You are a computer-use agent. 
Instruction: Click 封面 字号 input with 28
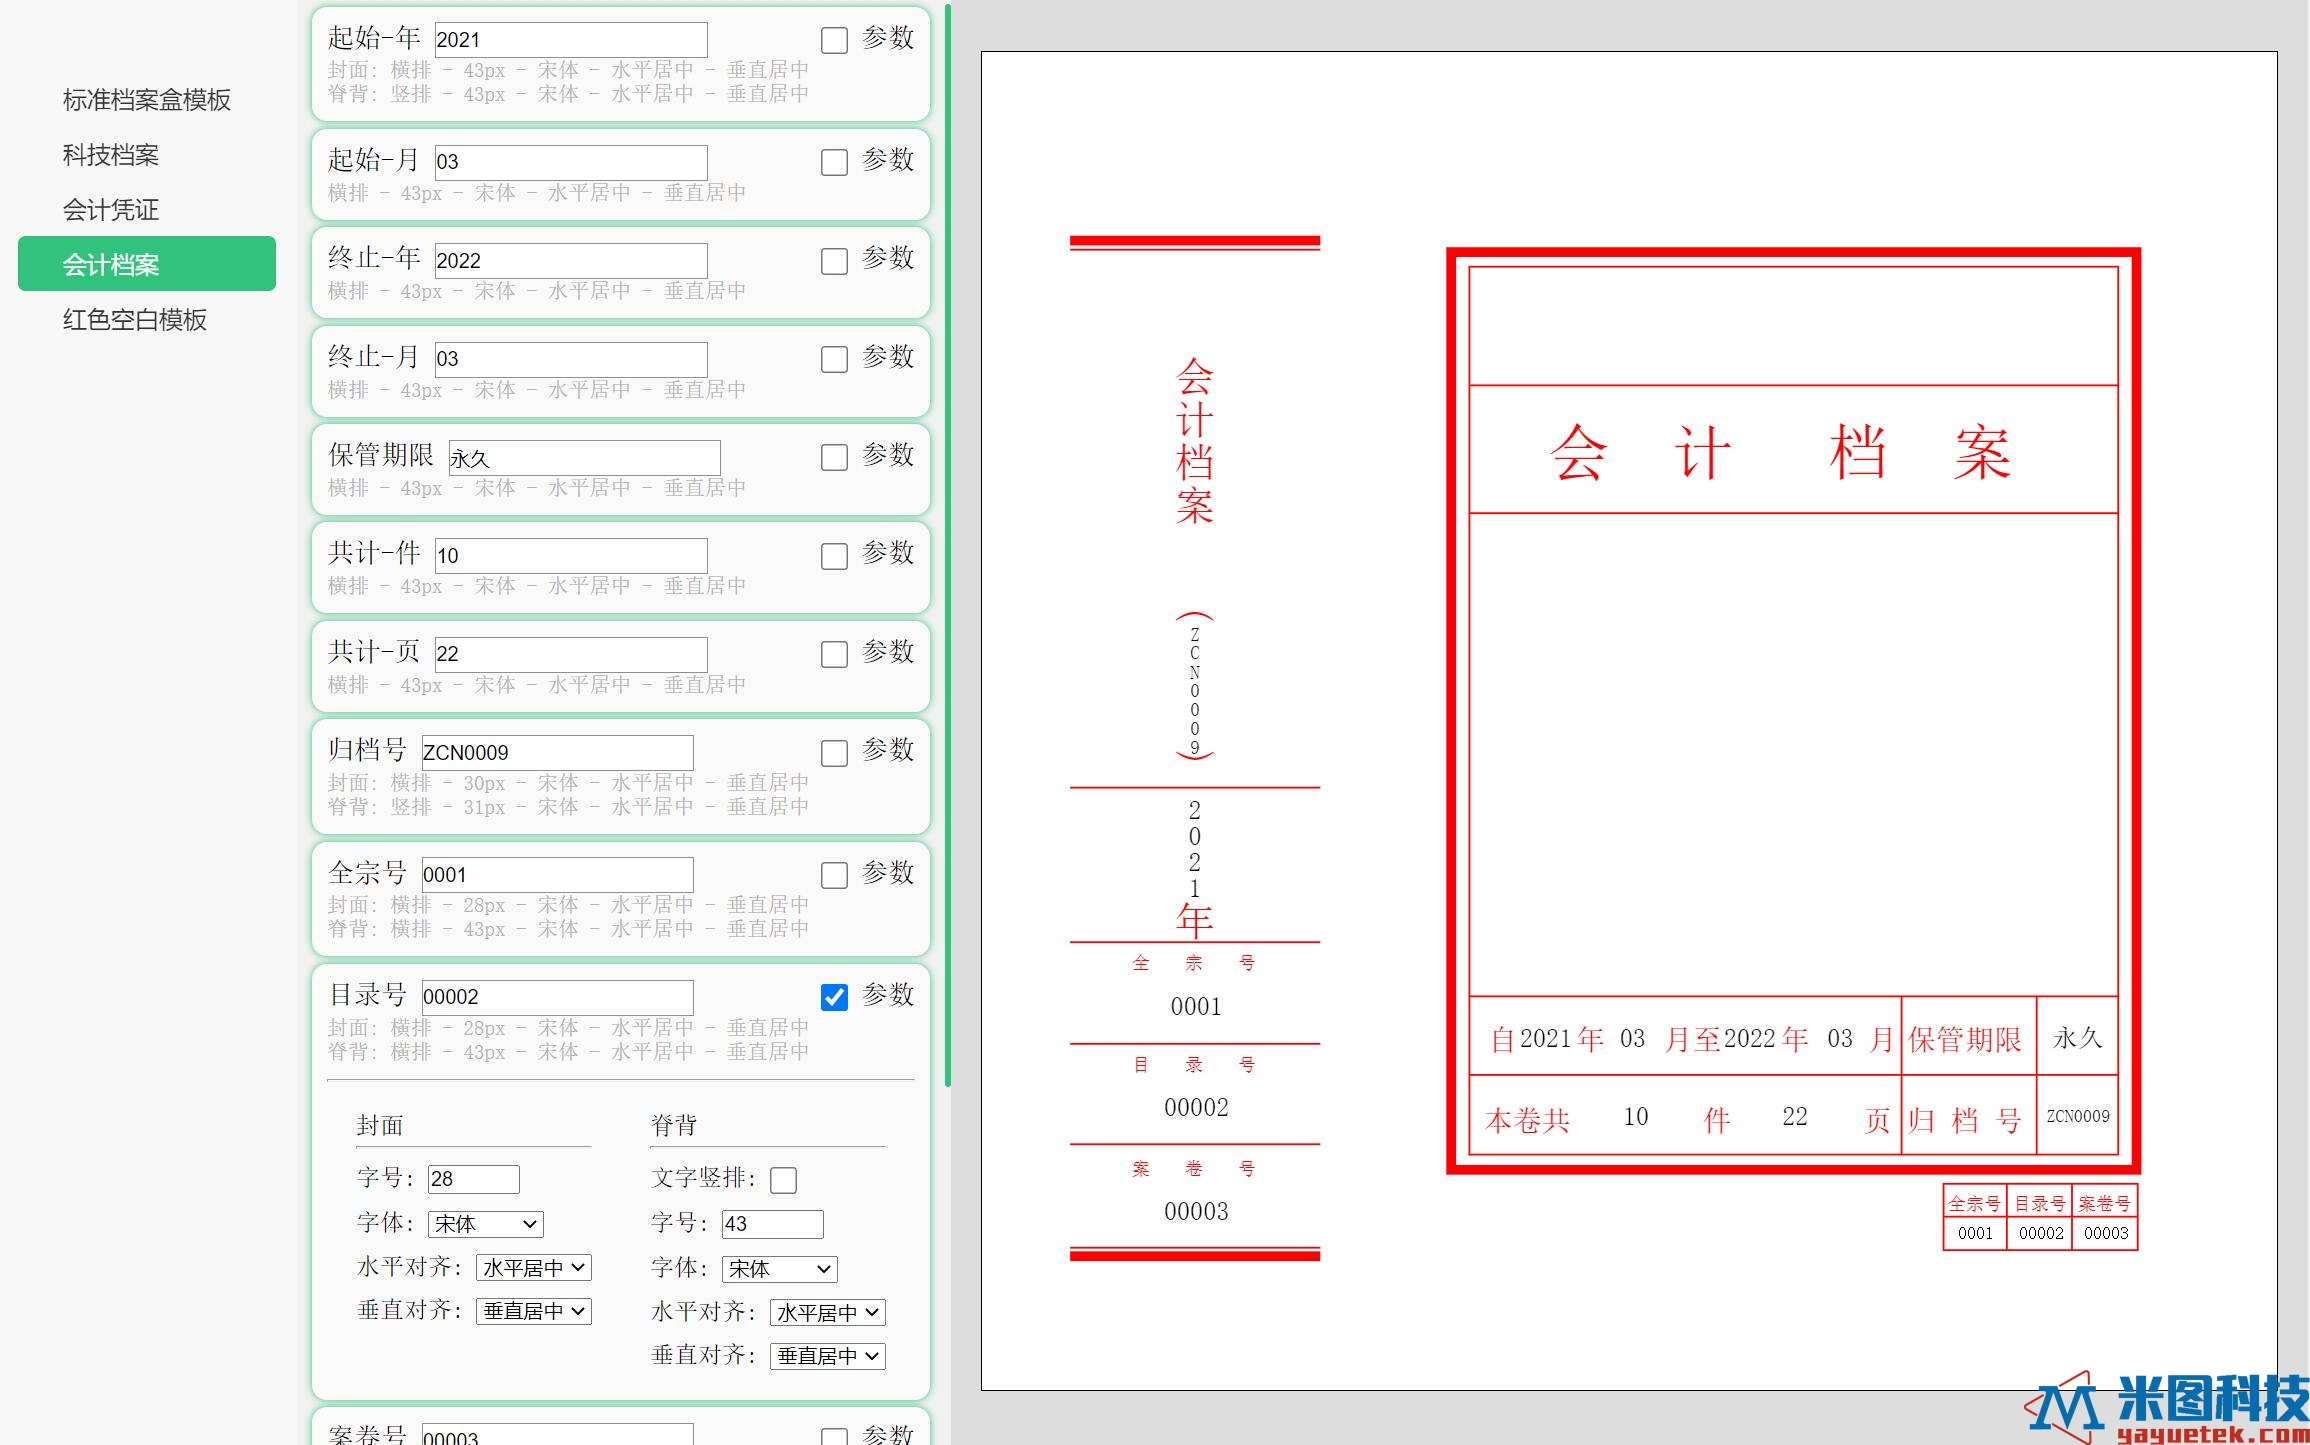click(x=474, y=1179)
